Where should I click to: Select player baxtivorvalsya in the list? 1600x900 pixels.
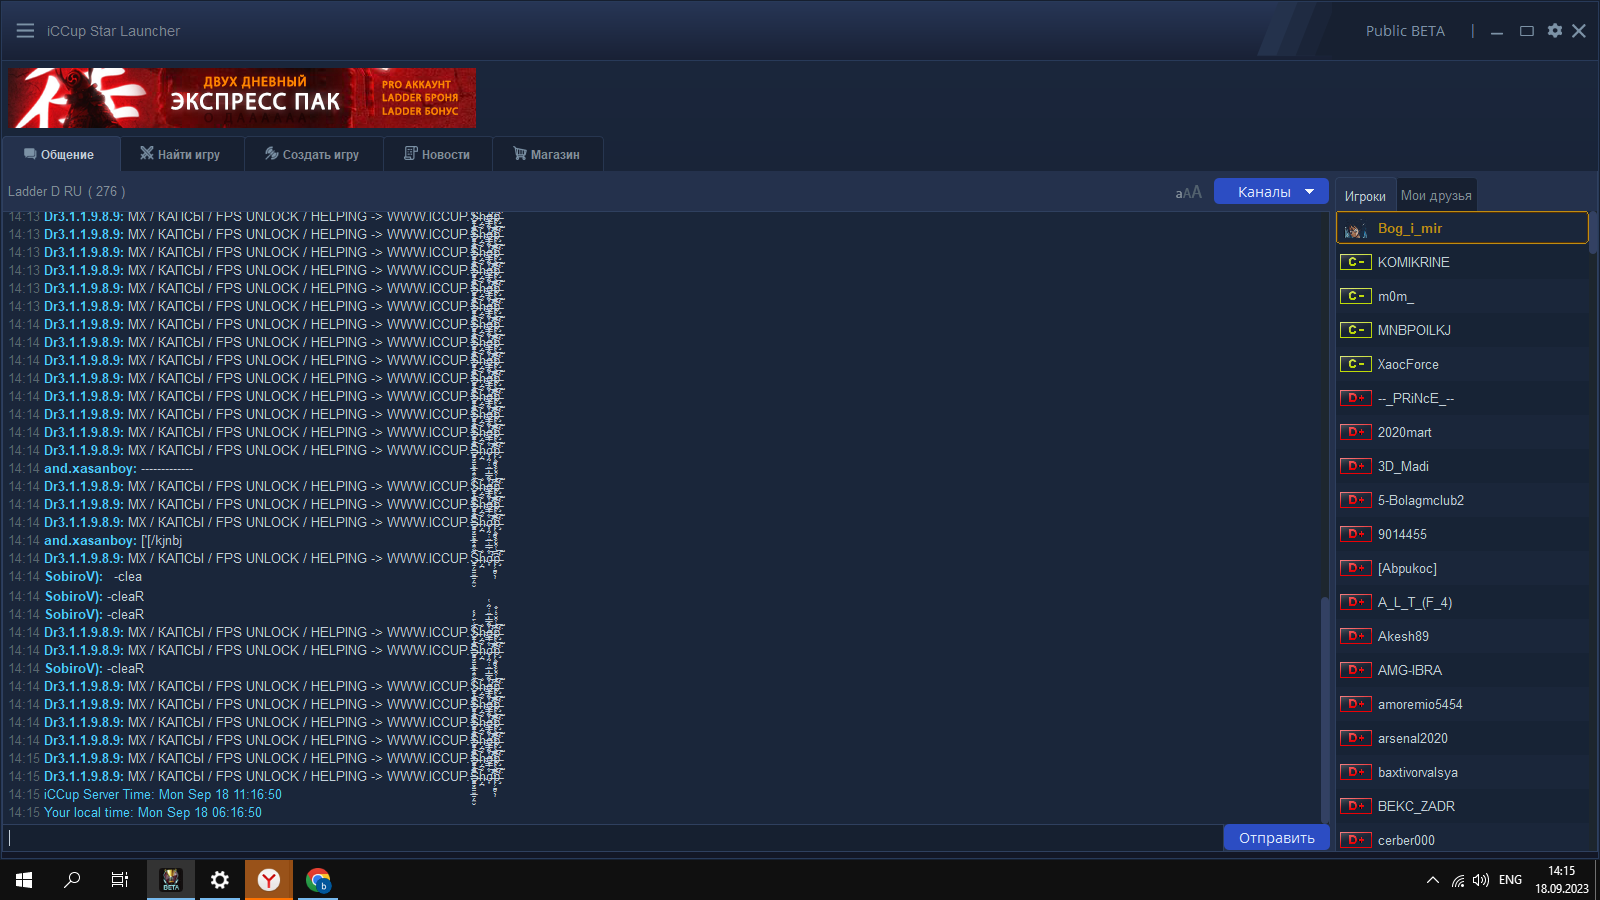click(1462, 772)
